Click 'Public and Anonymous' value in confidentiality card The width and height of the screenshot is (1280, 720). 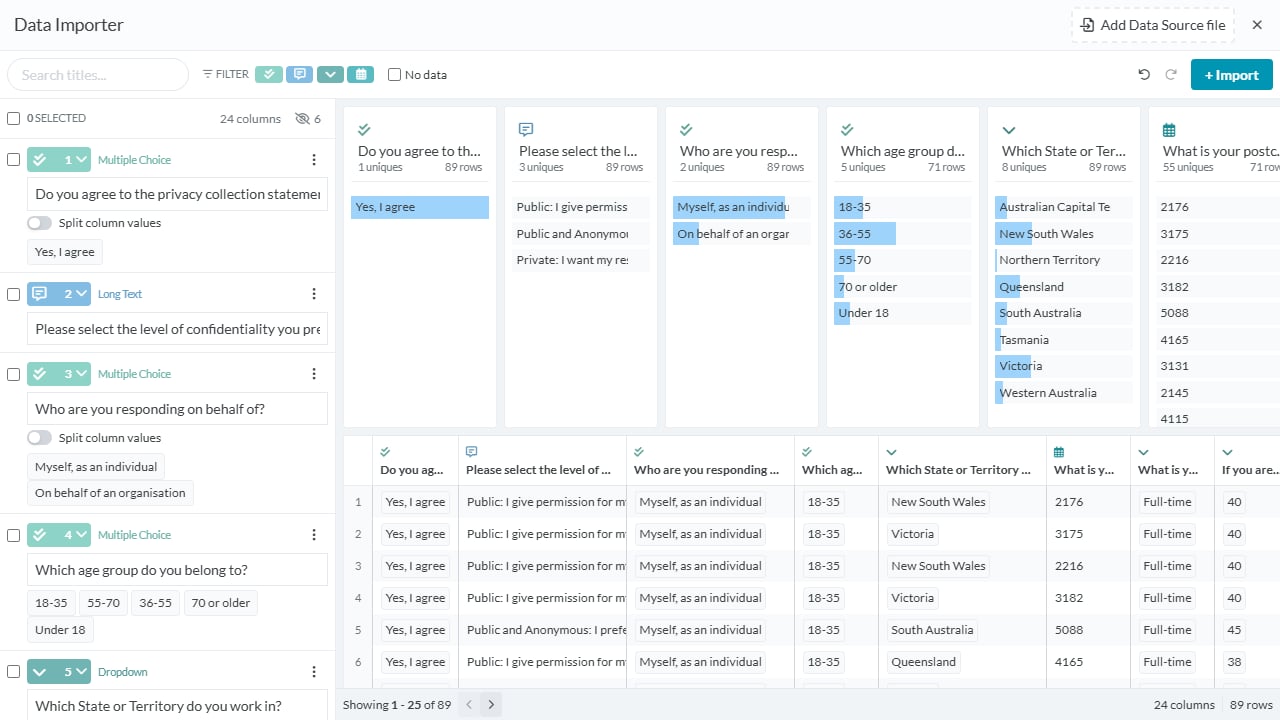[581, 234]
